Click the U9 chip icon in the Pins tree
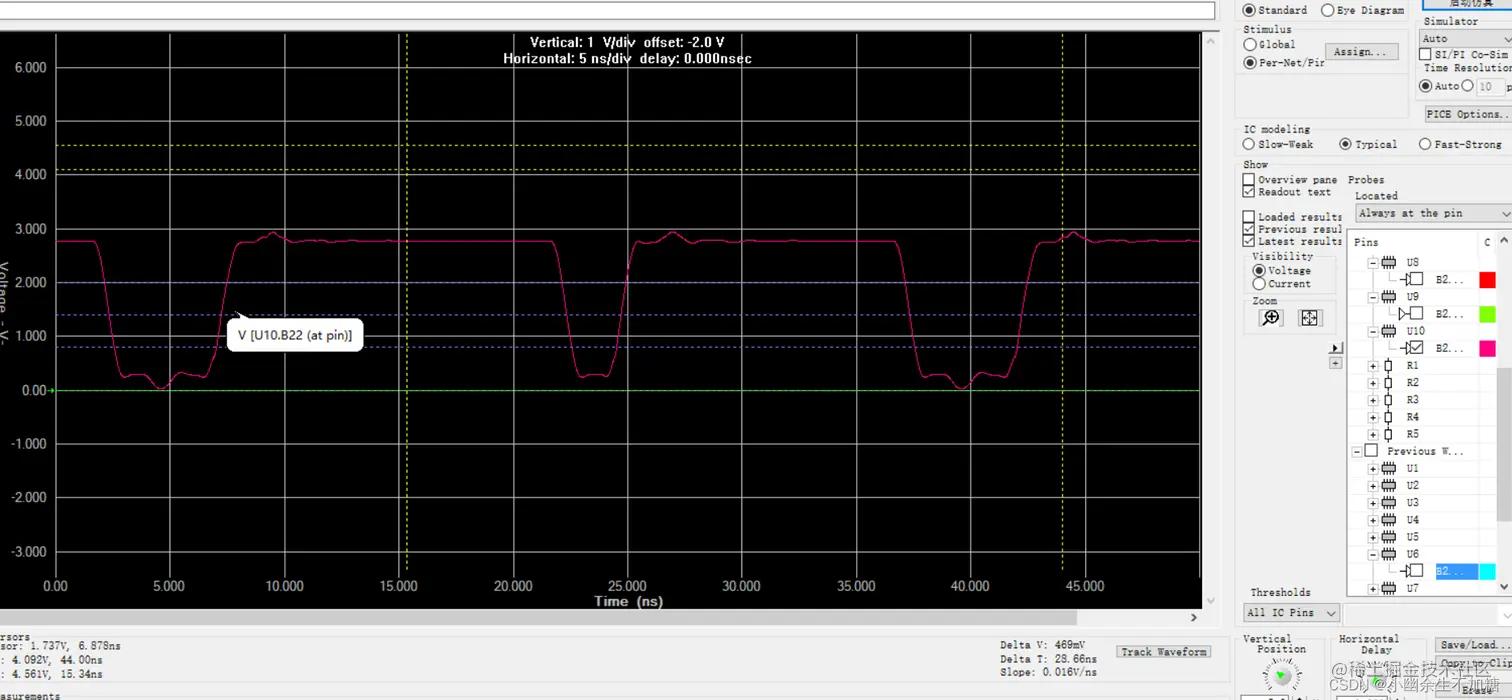 (1388, 297)
